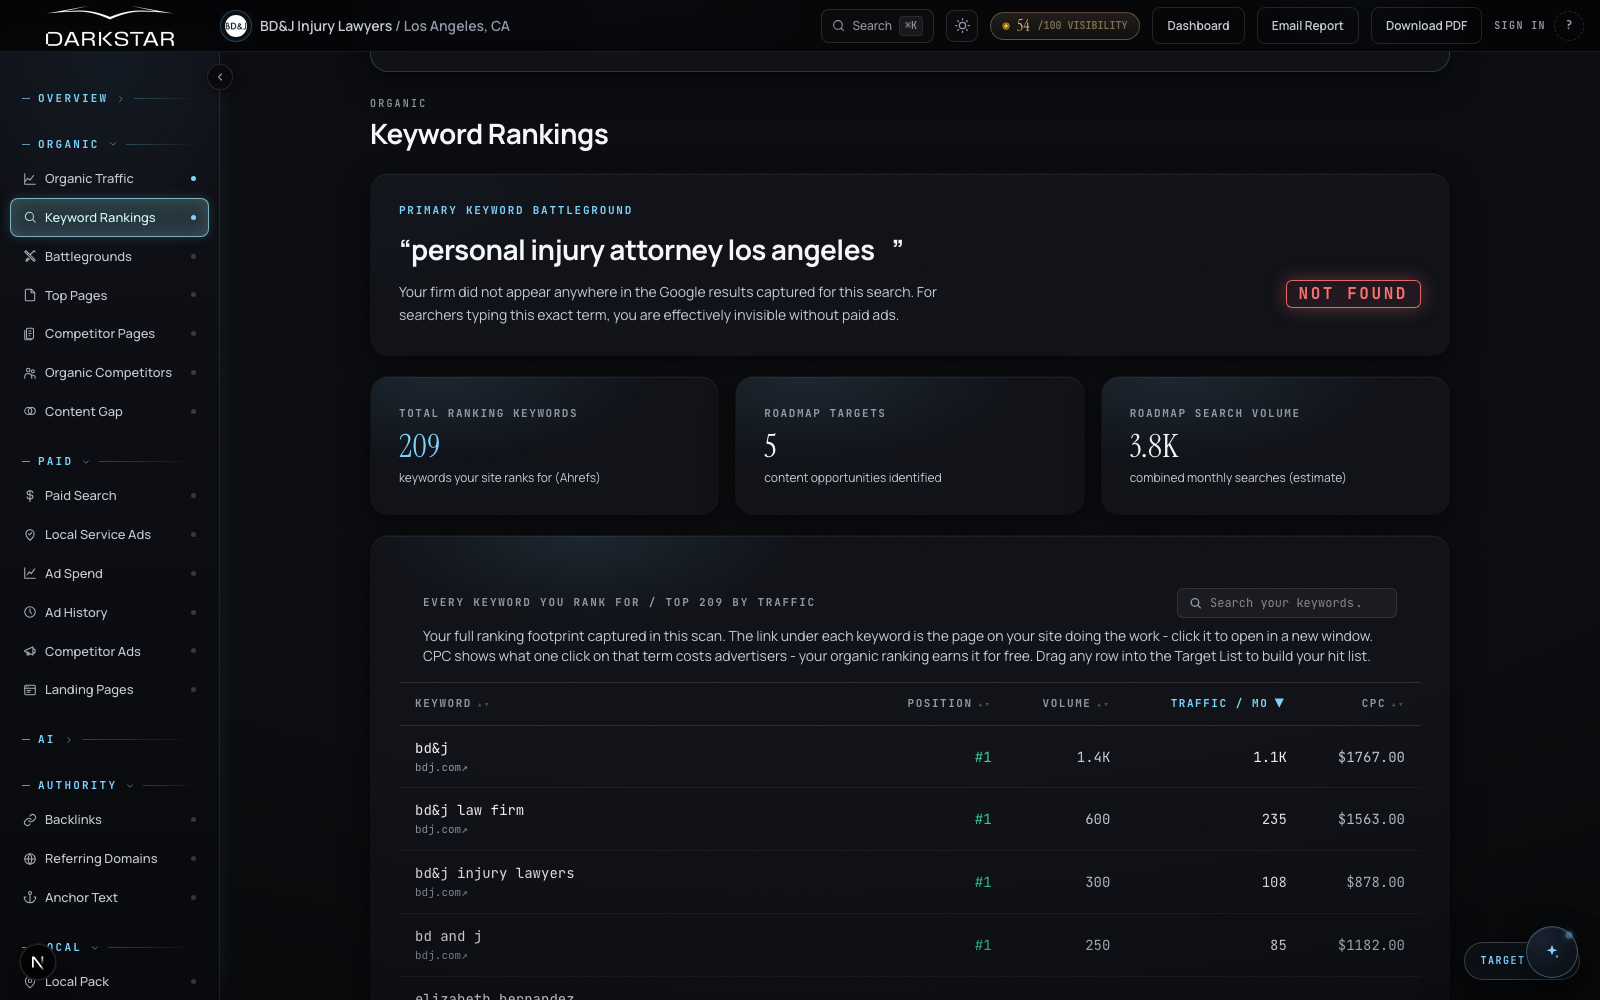Open the Target list button
Viewport: 1600px width, 1000px height.
point(1502,961)
